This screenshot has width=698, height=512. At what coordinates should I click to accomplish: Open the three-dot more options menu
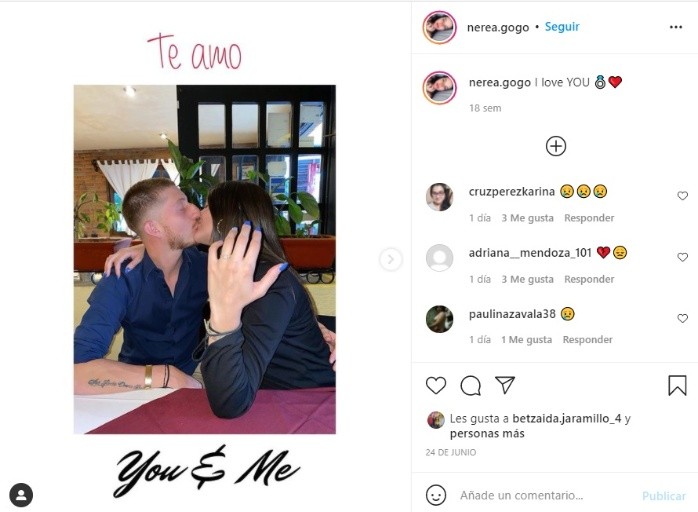676,27
